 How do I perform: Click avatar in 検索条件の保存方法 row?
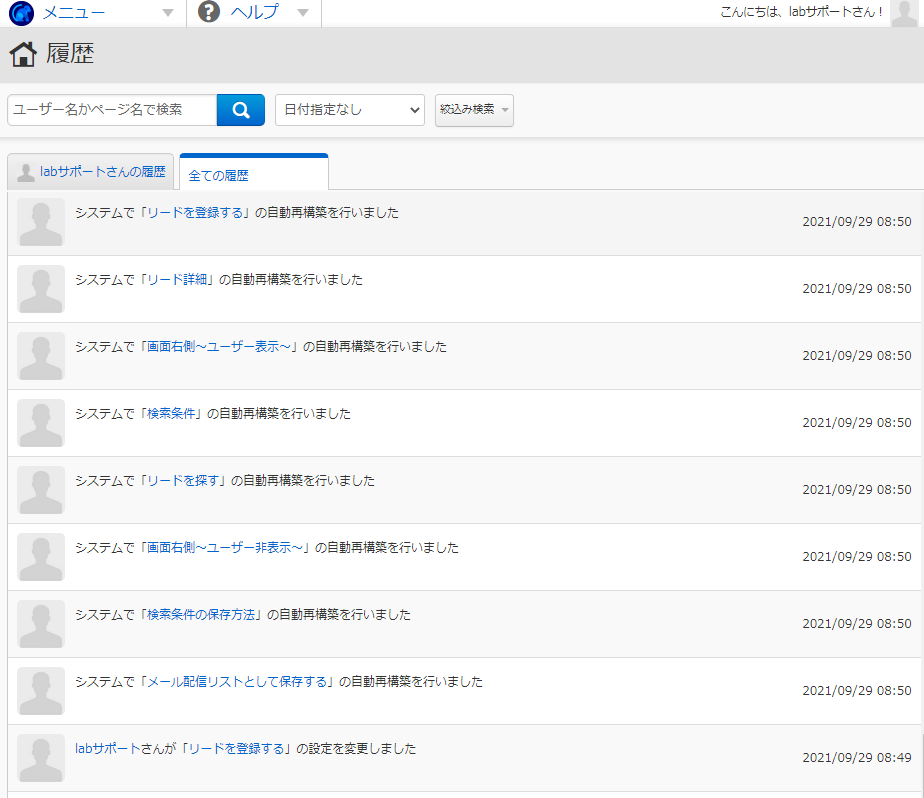pos(41,624)
